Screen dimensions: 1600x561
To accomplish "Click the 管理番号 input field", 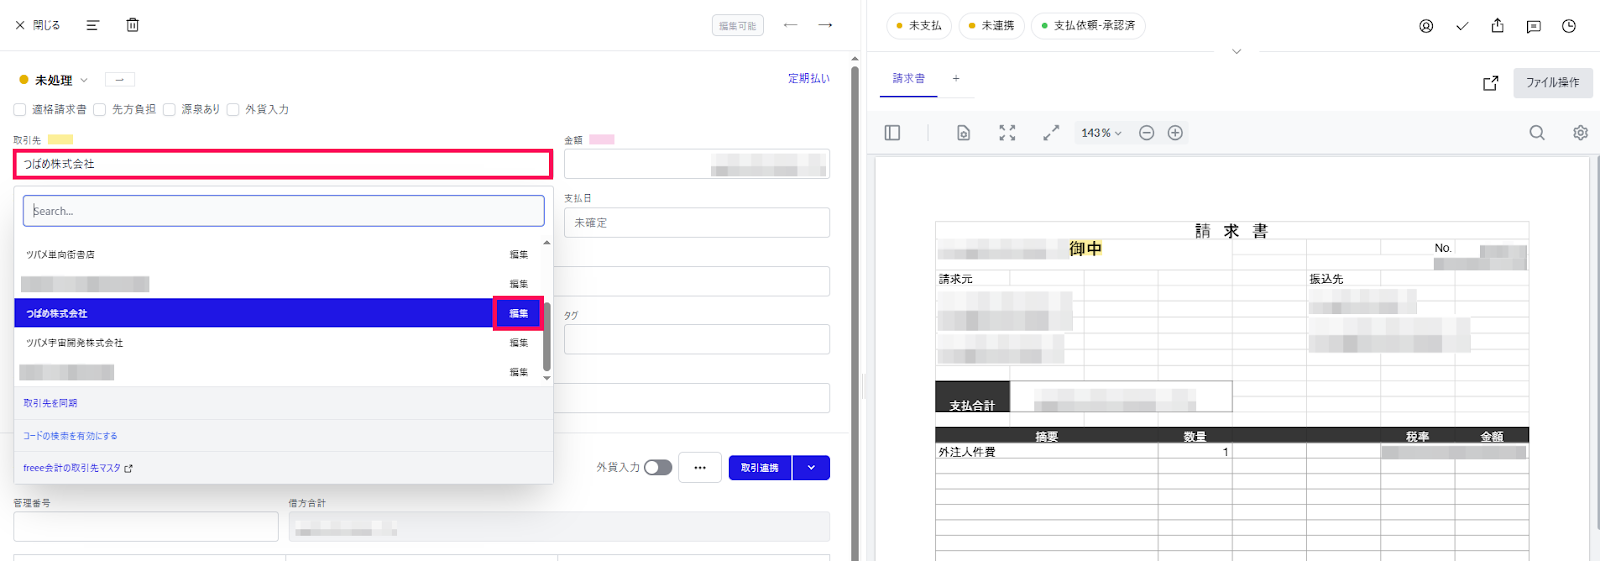I will click(146, 526).
